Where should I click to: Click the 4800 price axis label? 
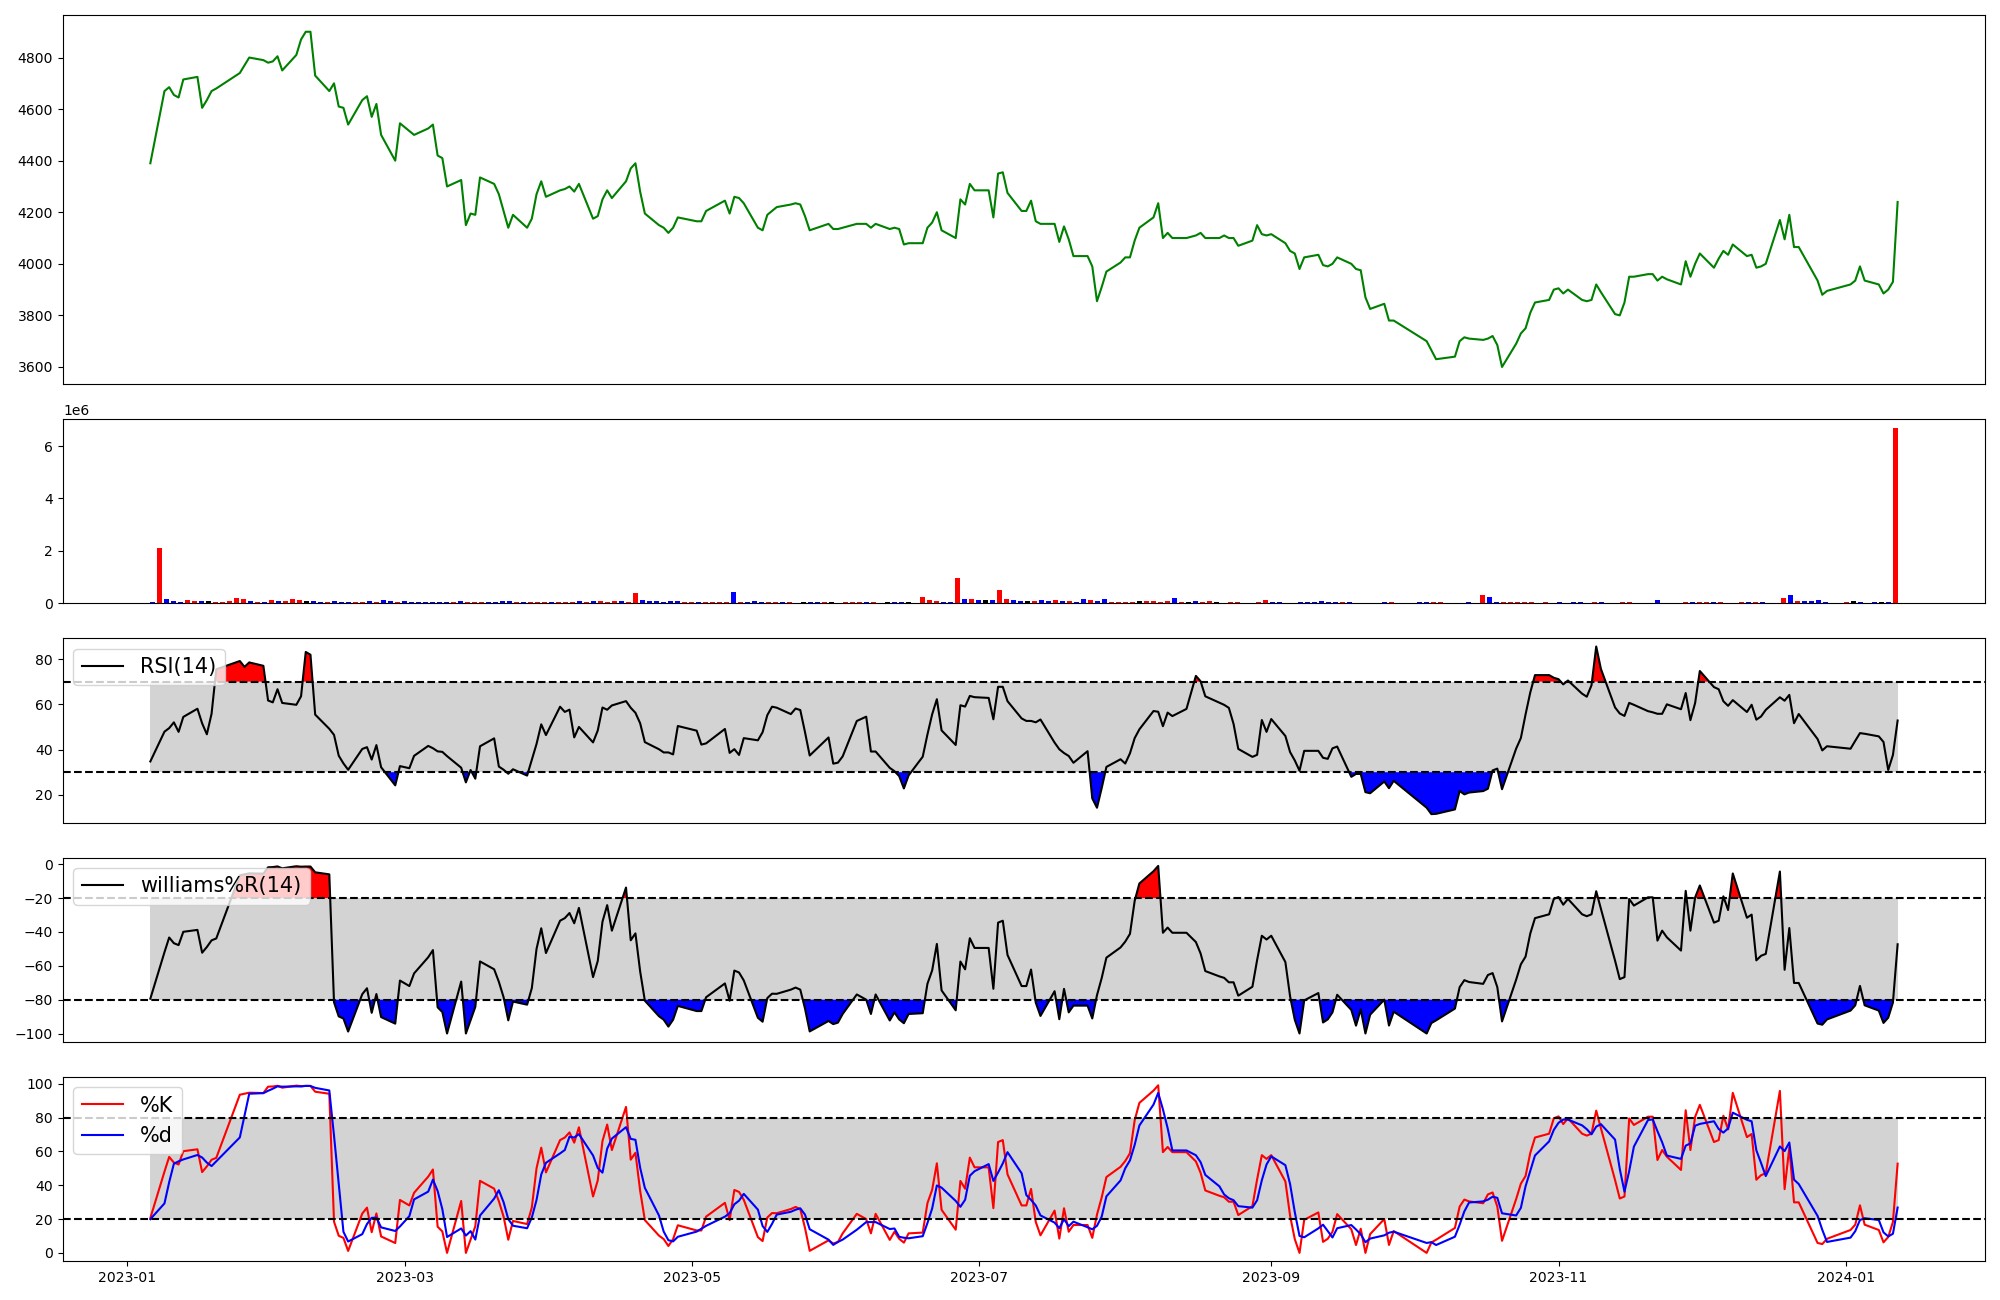(x=35, y=58)
